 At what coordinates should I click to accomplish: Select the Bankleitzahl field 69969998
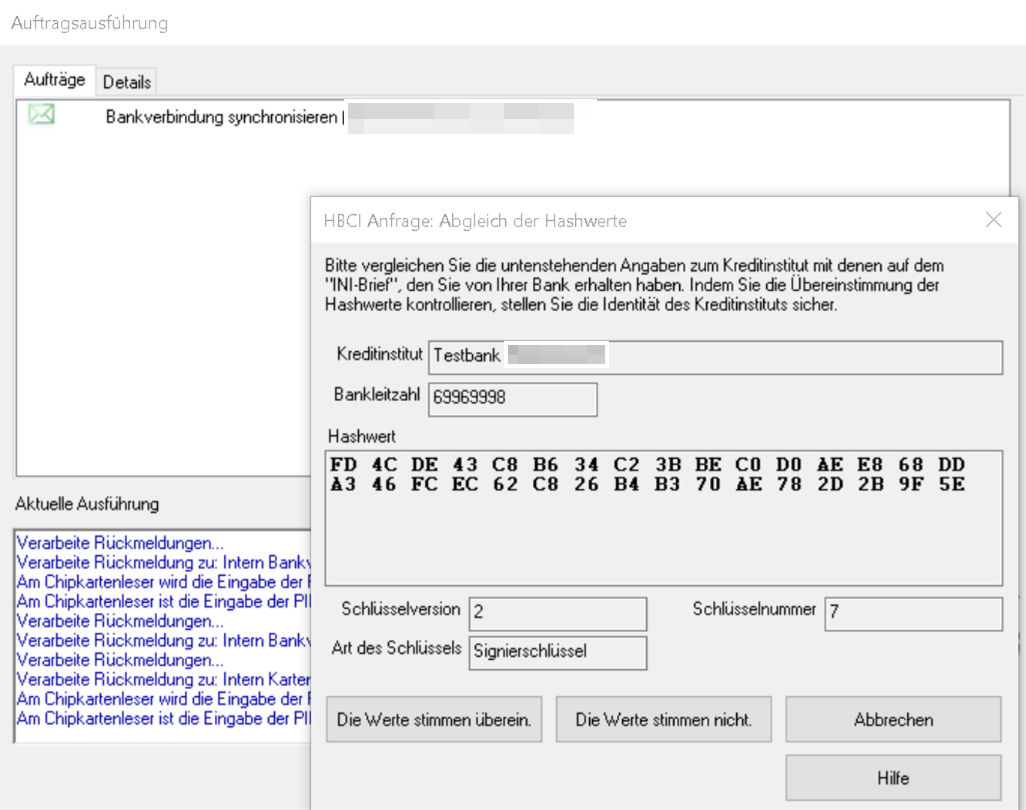coord(512,398)
